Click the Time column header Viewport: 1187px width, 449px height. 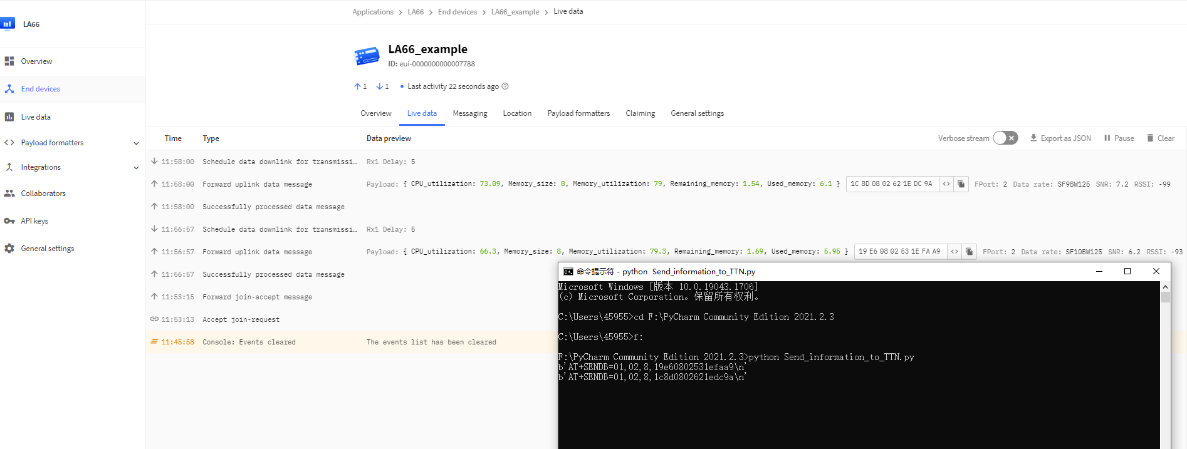click(173, 139)
